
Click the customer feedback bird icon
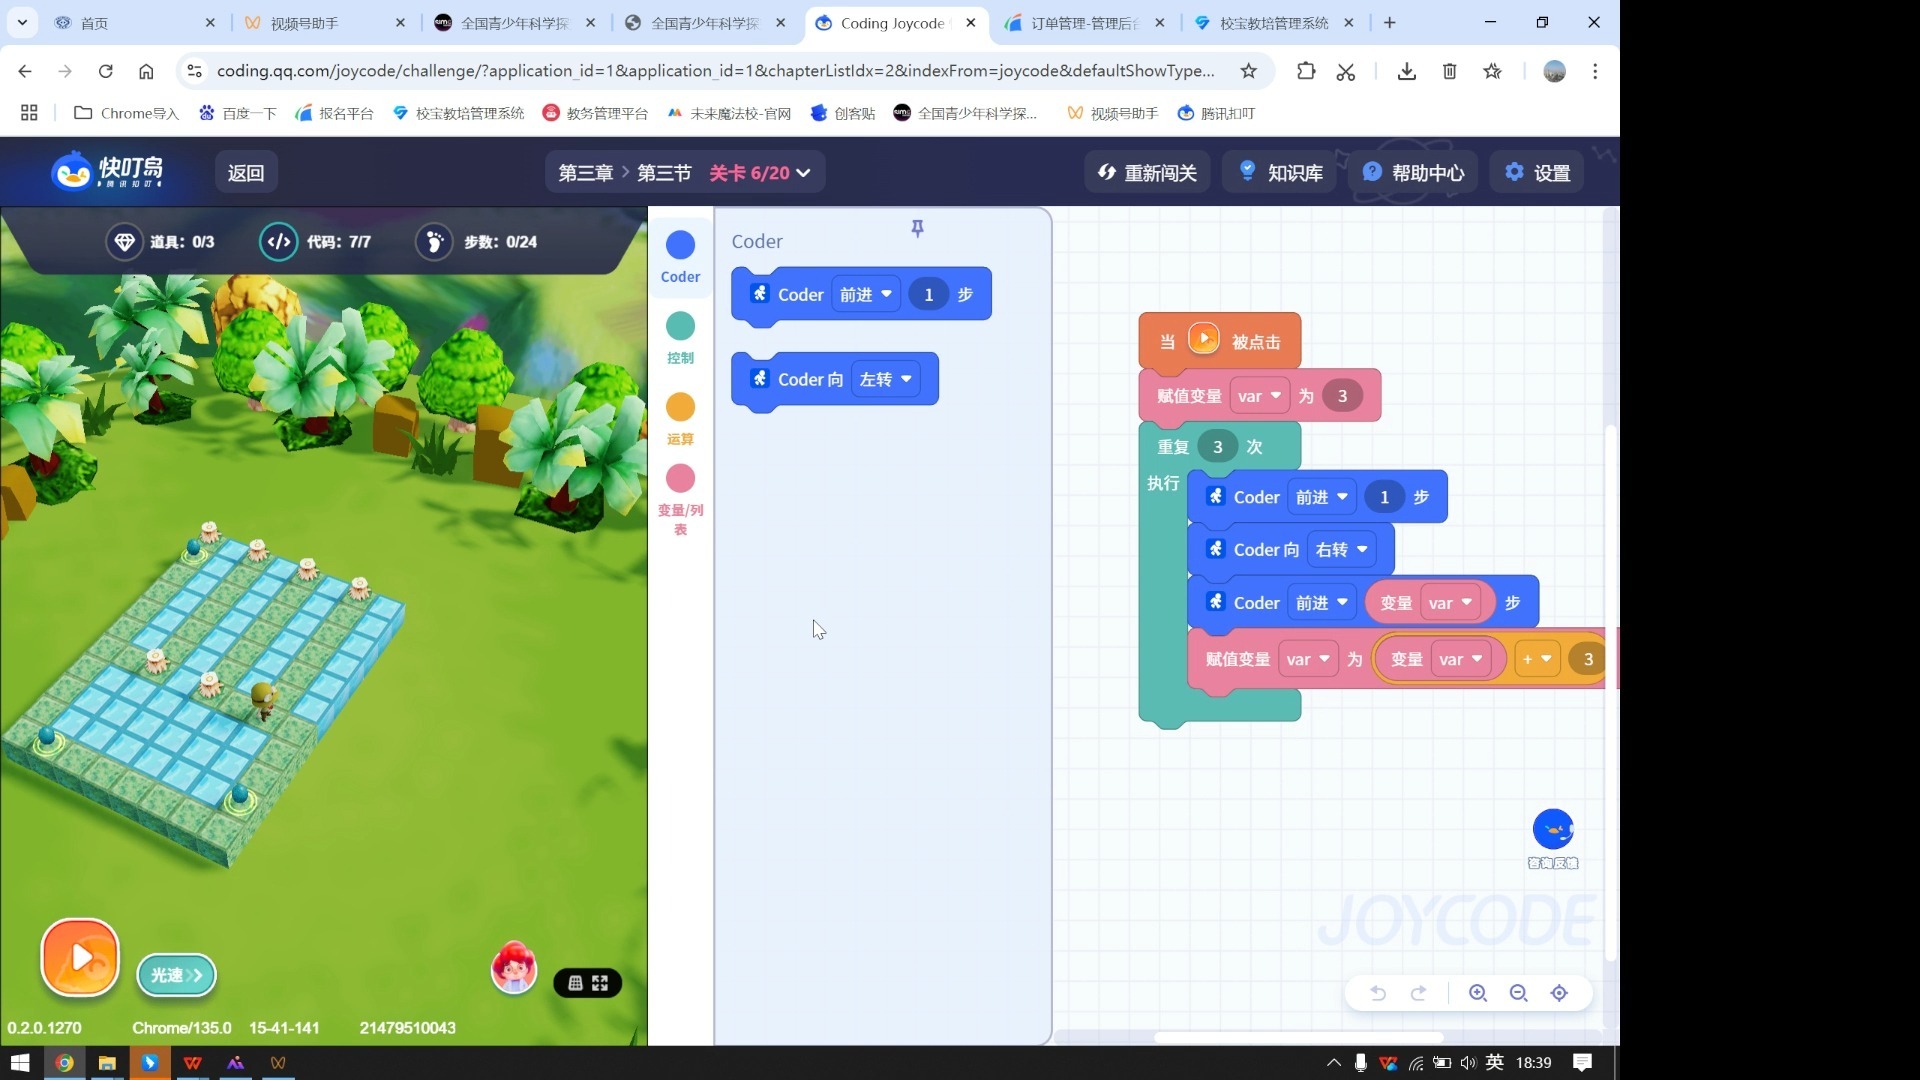(x=1553, y=830)
